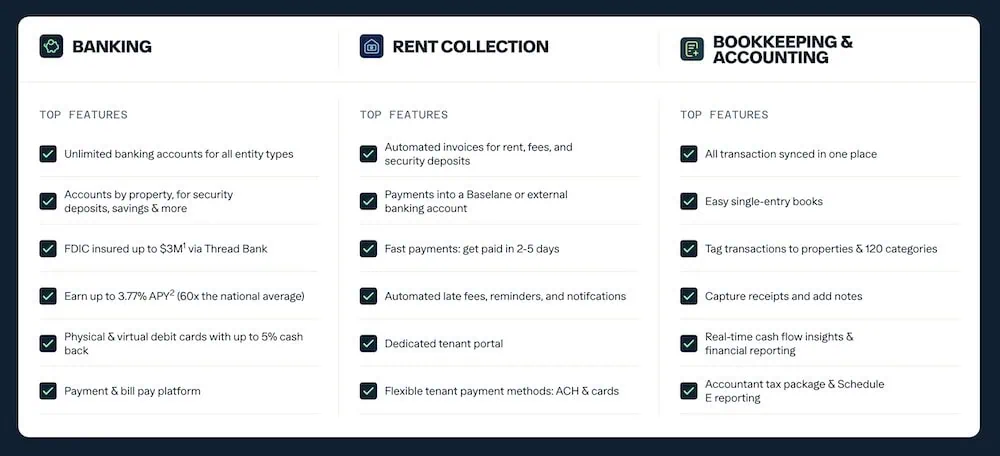Select the Banking column heading

112,46
